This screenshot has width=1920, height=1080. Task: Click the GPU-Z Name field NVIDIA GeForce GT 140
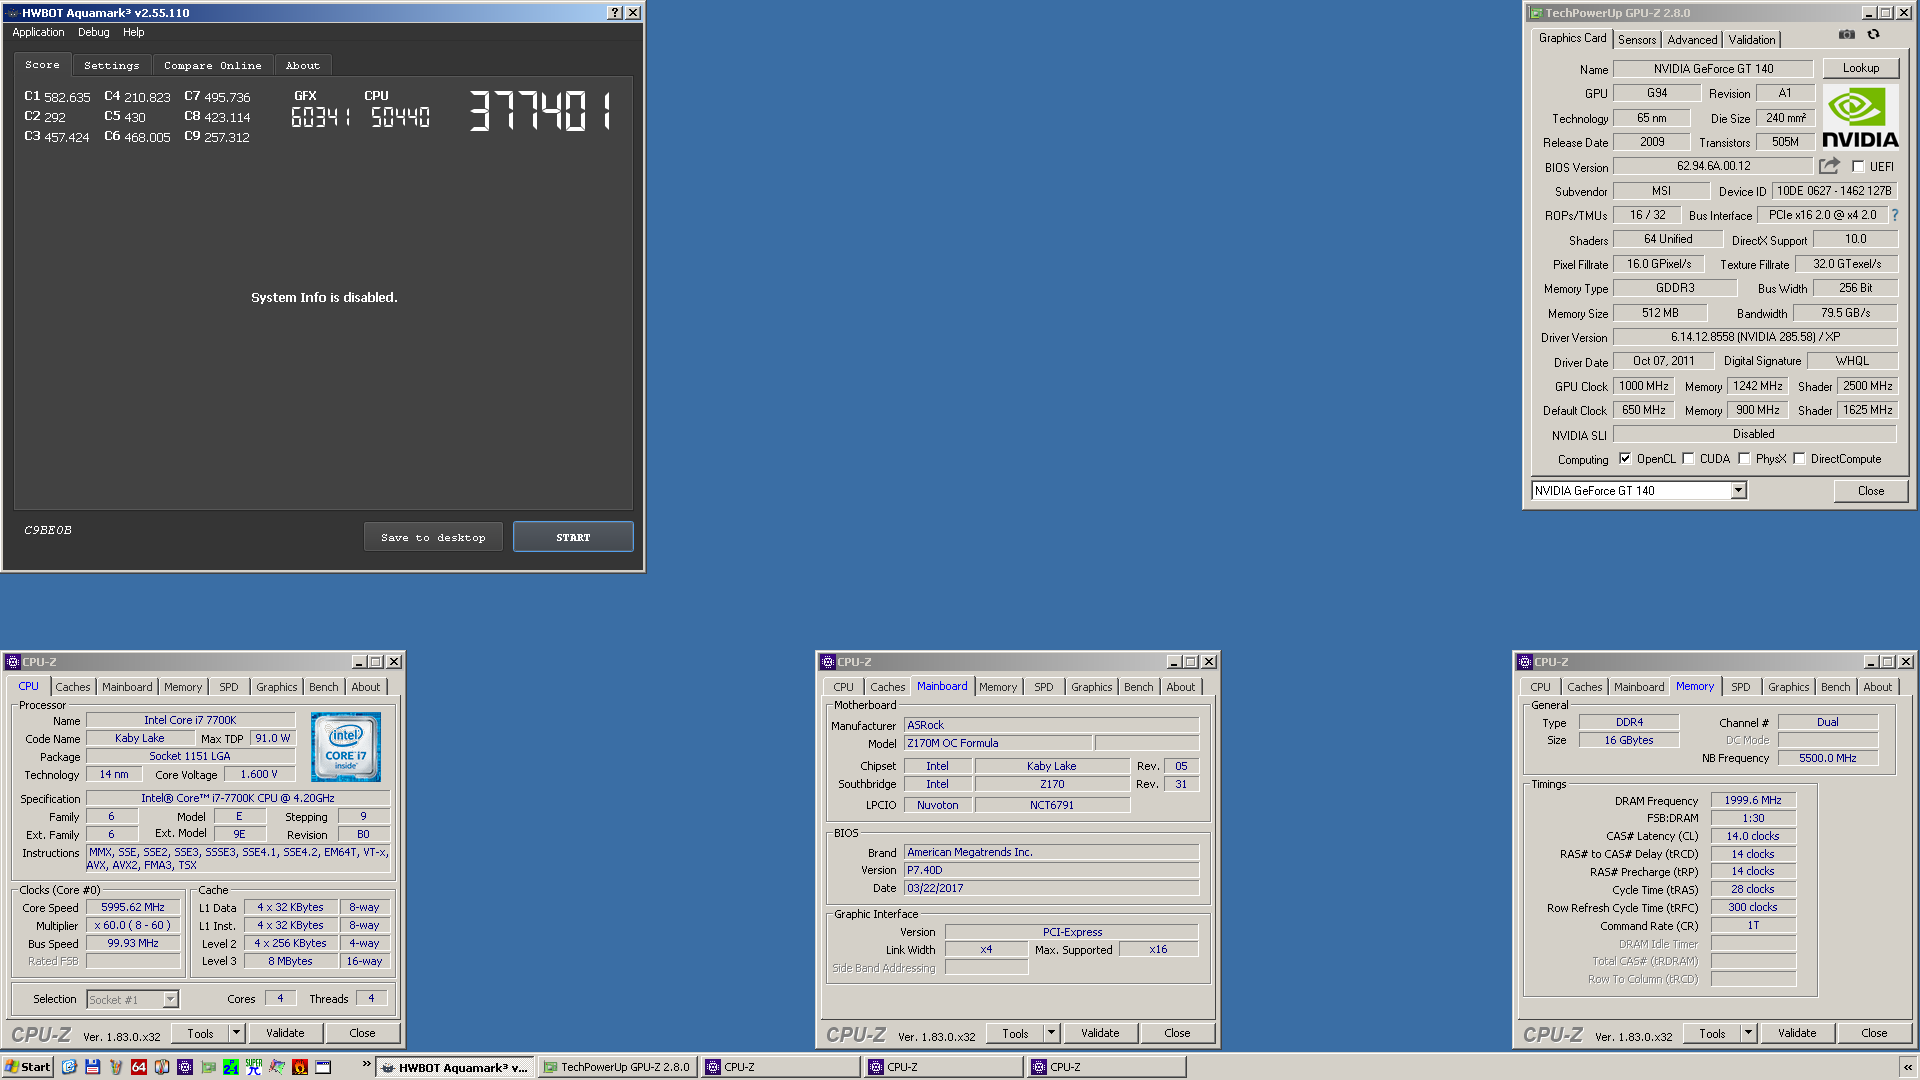pyautogui.click(x=1713, y=69)
